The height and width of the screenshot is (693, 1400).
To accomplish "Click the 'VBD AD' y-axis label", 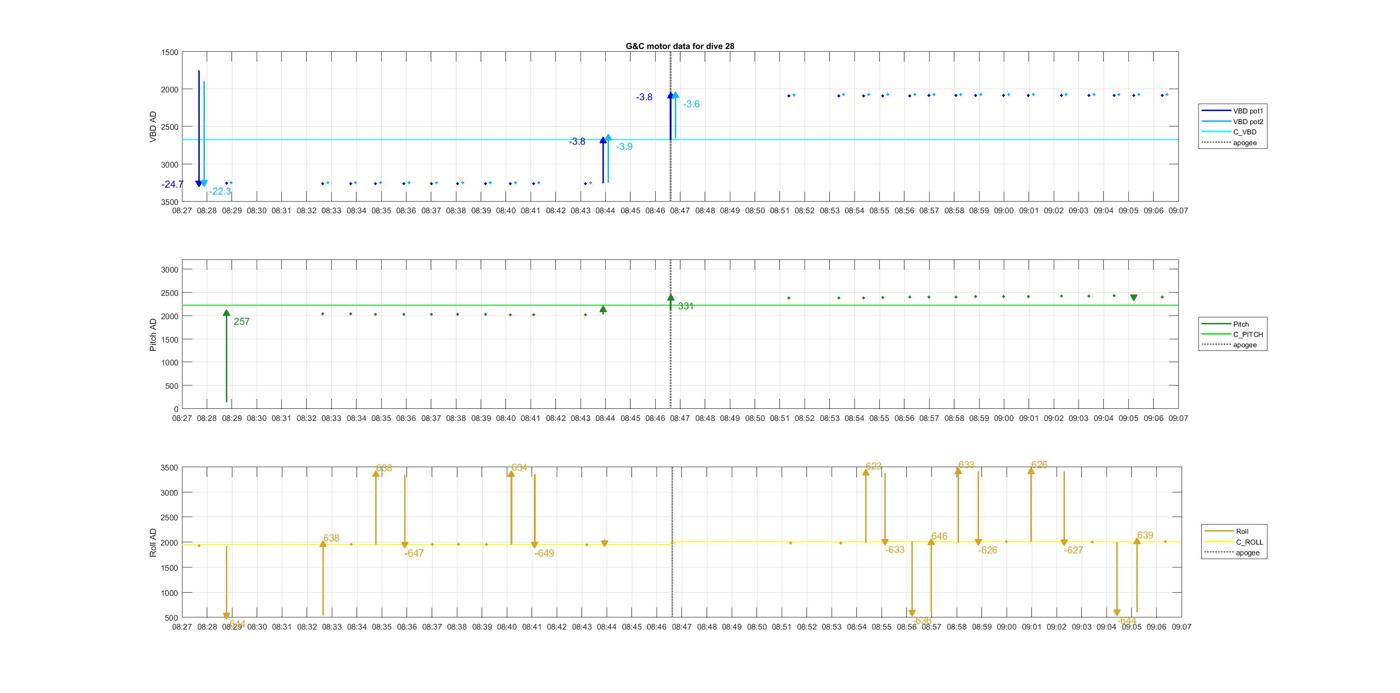I will point(153,126).
